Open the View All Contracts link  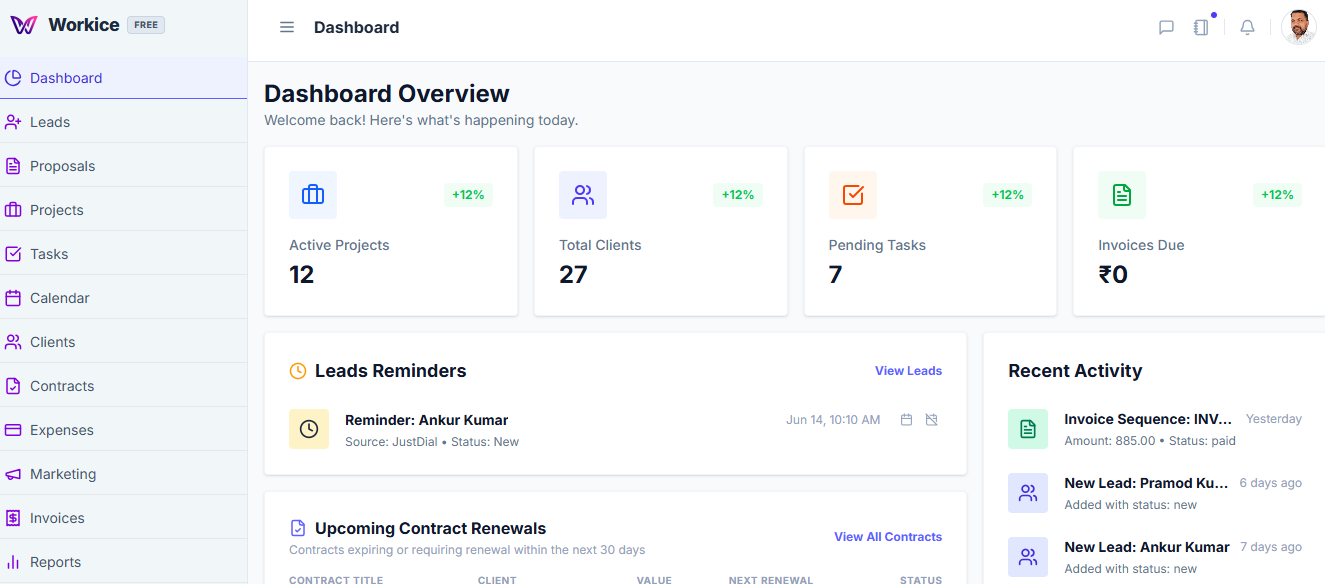point(888,537)
